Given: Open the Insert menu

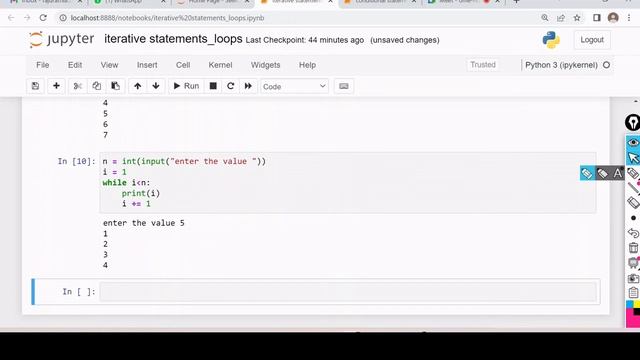Looking at the screenshot, I should click(x=147, y=65).
